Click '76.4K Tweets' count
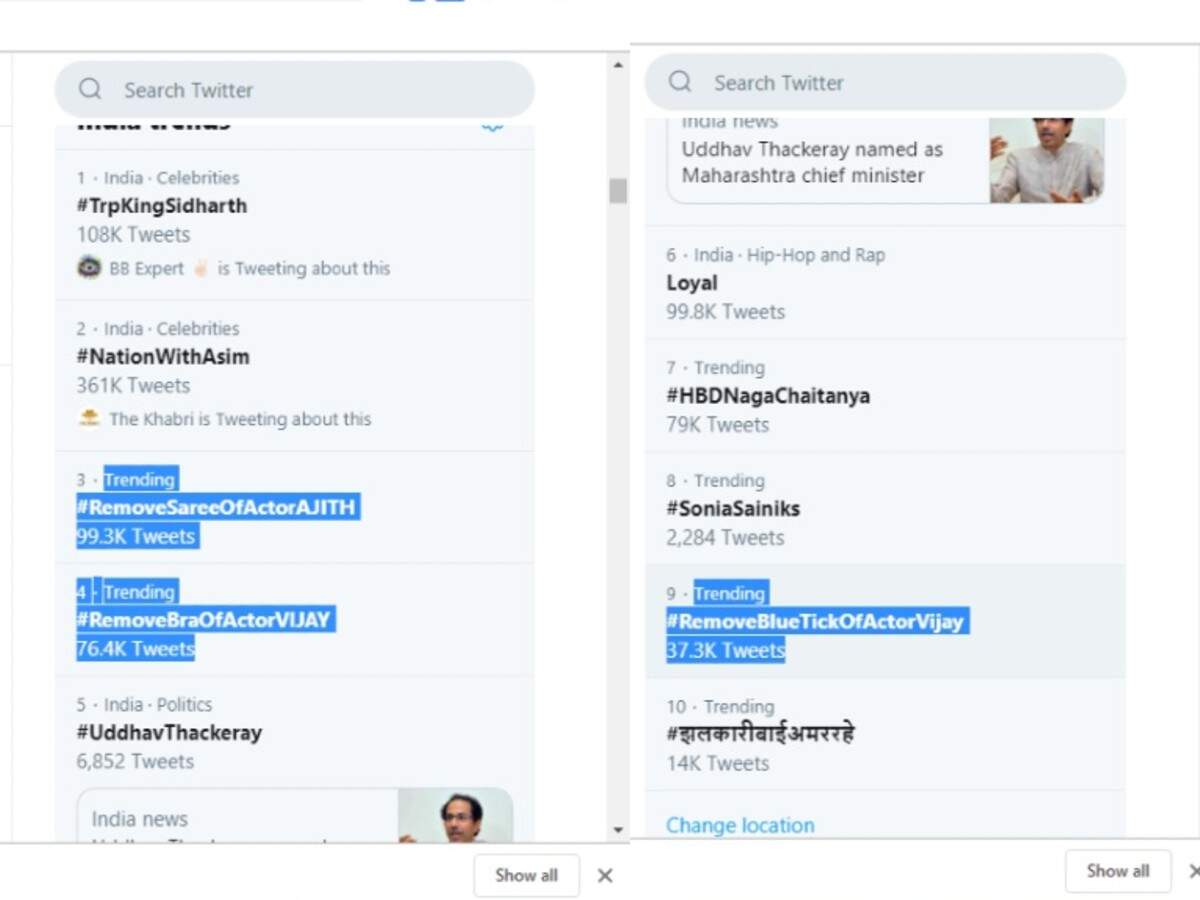Viewport: 1200px width, 900px height. 136,650
